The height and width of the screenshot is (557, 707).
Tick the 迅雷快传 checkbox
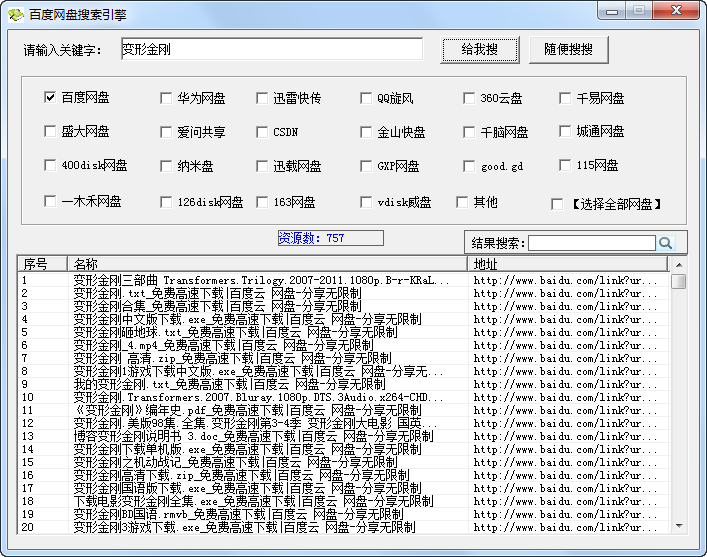[x=262, y=98]
